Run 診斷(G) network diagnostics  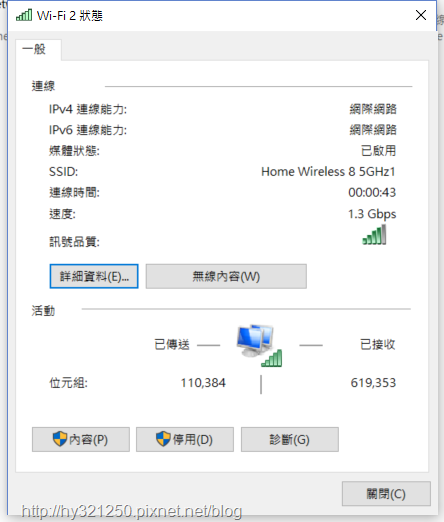(x=290, y=439)
